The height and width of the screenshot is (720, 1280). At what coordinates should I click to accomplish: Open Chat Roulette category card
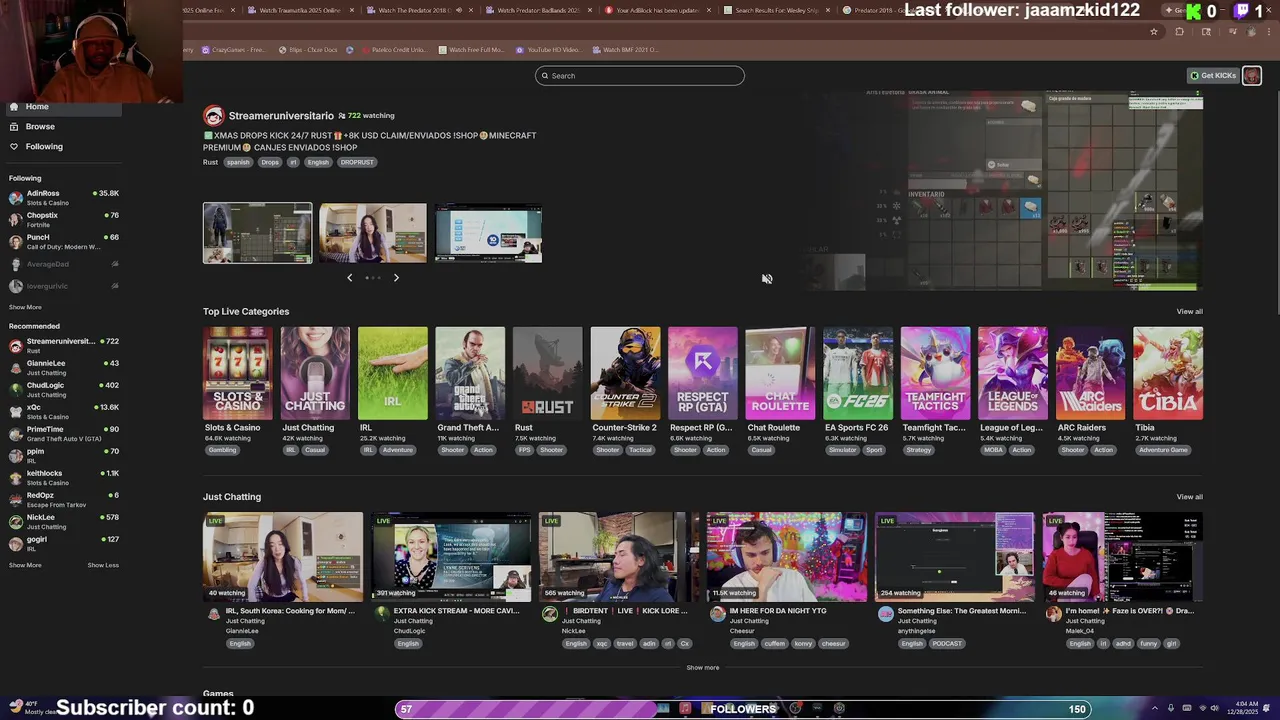pyautogui.click(x=780, y=373)
